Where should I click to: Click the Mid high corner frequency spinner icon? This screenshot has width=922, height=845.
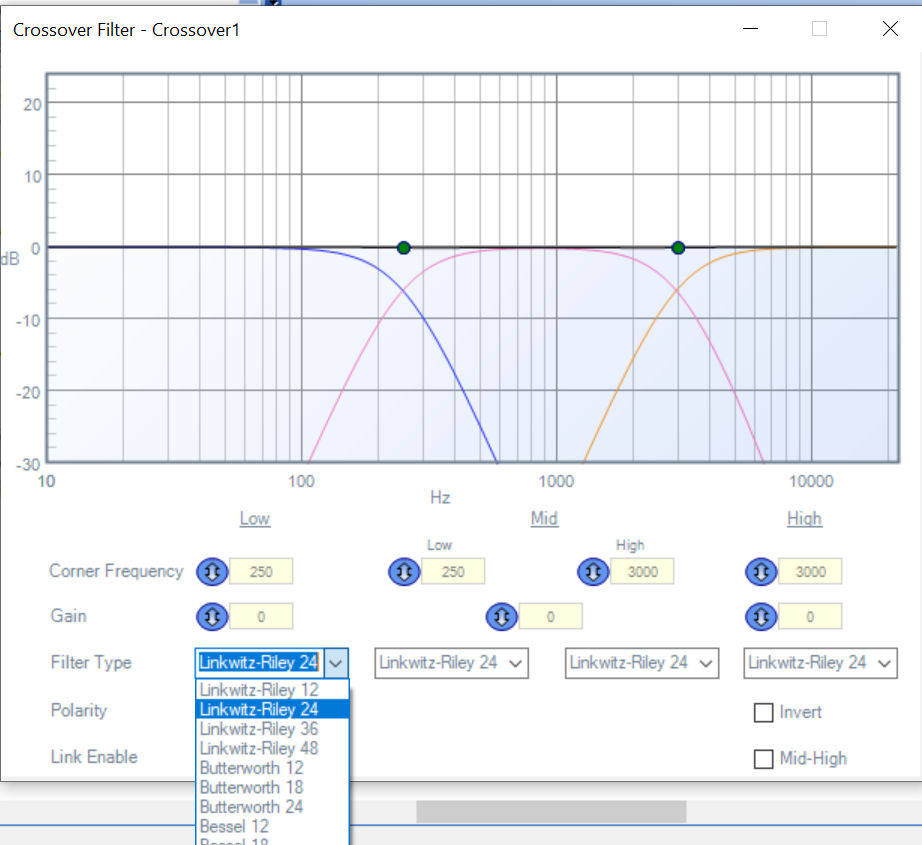coord(593,572)
